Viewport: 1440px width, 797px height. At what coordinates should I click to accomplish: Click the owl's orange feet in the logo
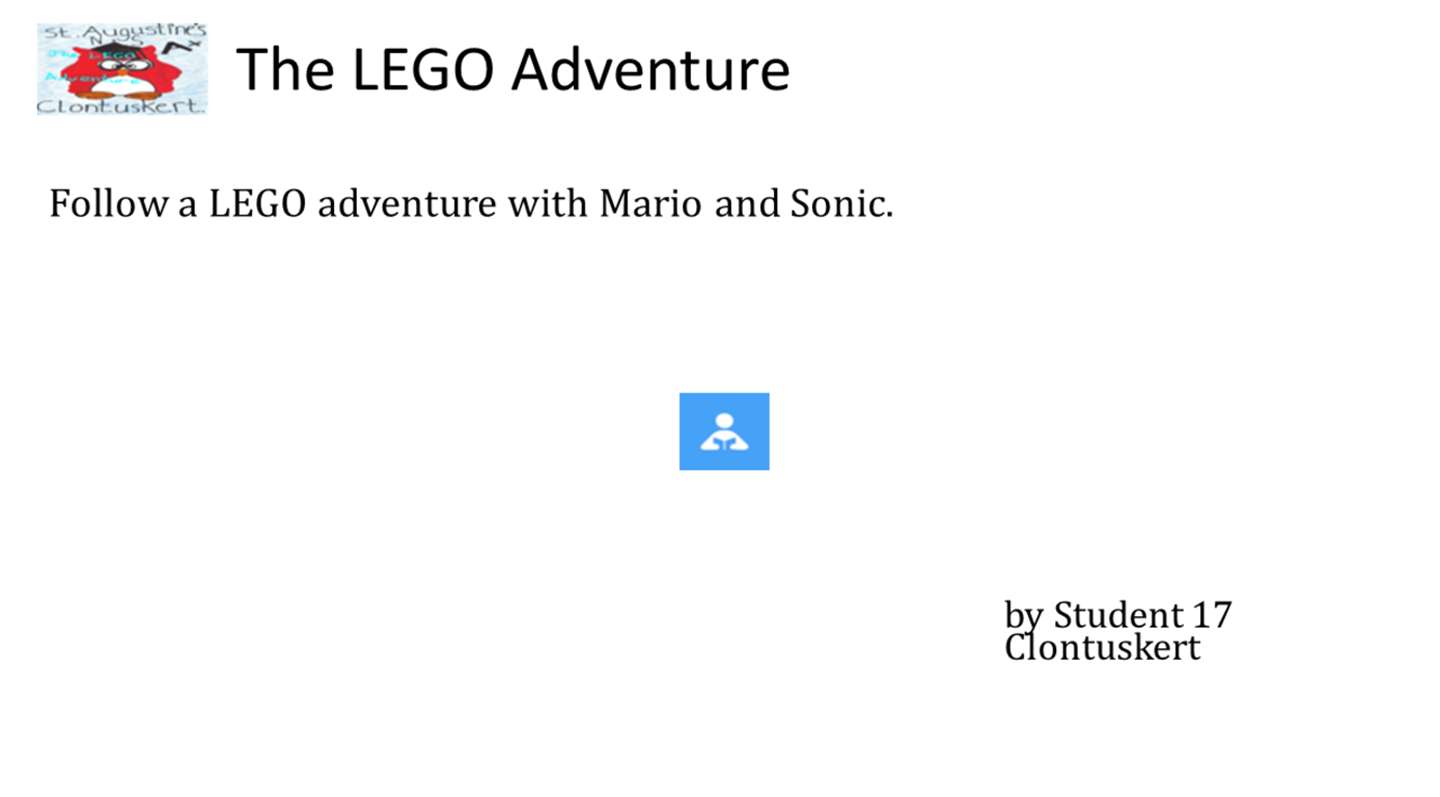point(118,95)
